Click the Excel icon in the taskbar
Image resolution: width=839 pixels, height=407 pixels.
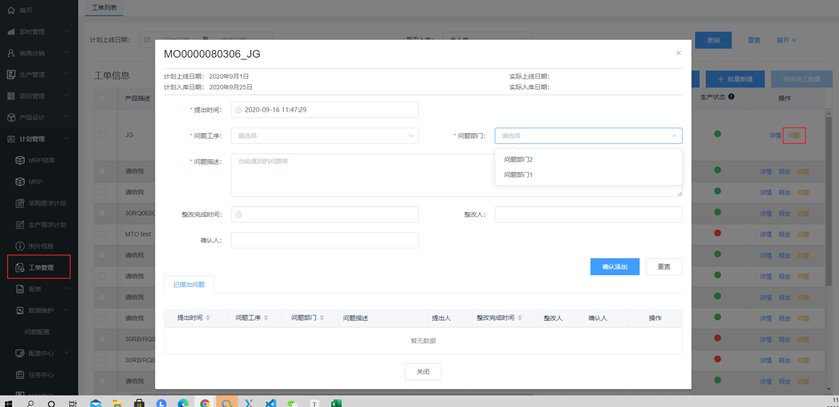[337, 403]
